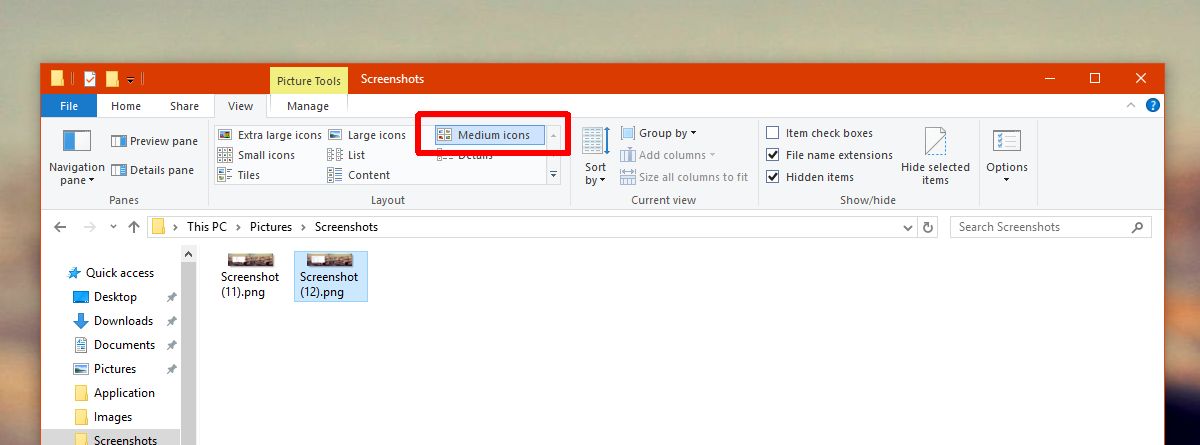
Task: Select Medium icons layout
Action: [x=490, y=135]
